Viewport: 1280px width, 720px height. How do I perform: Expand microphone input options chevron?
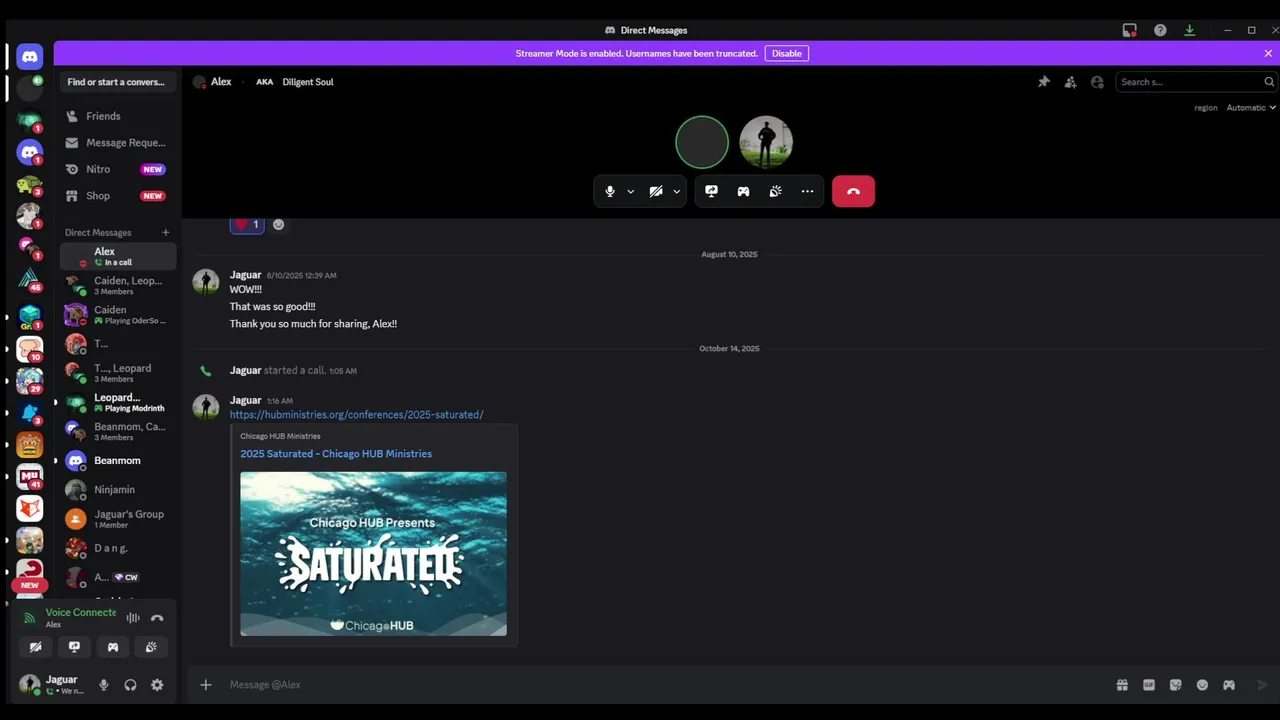(x=630, y=191)
